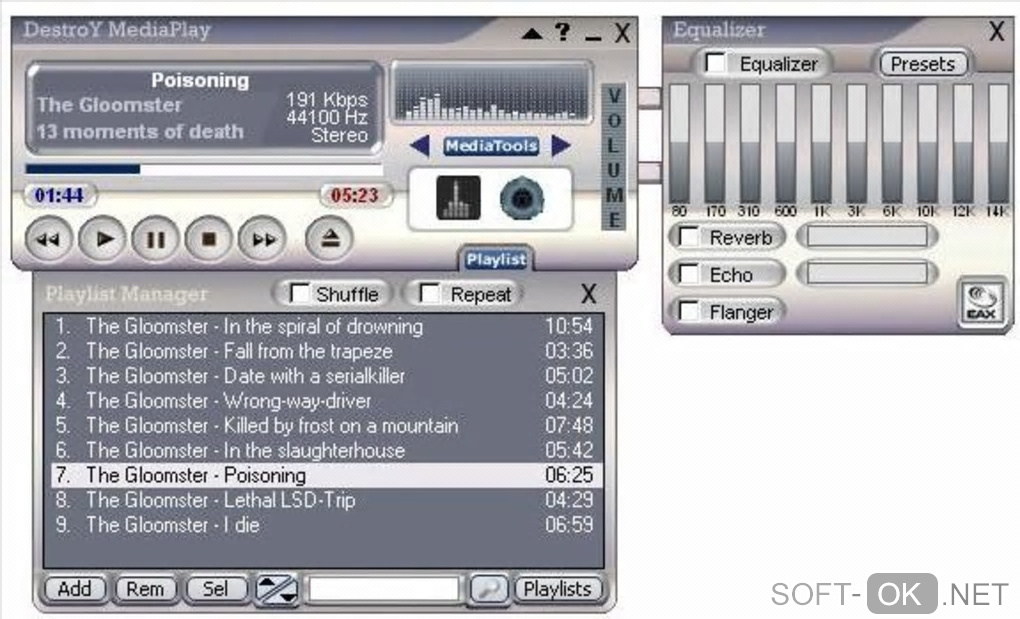Image resolution: width=1020 pixels, height=619 pixels.
Task: Skip ahead with the fast-forward button
Action: pyautogui.click(x=263, y=239)
